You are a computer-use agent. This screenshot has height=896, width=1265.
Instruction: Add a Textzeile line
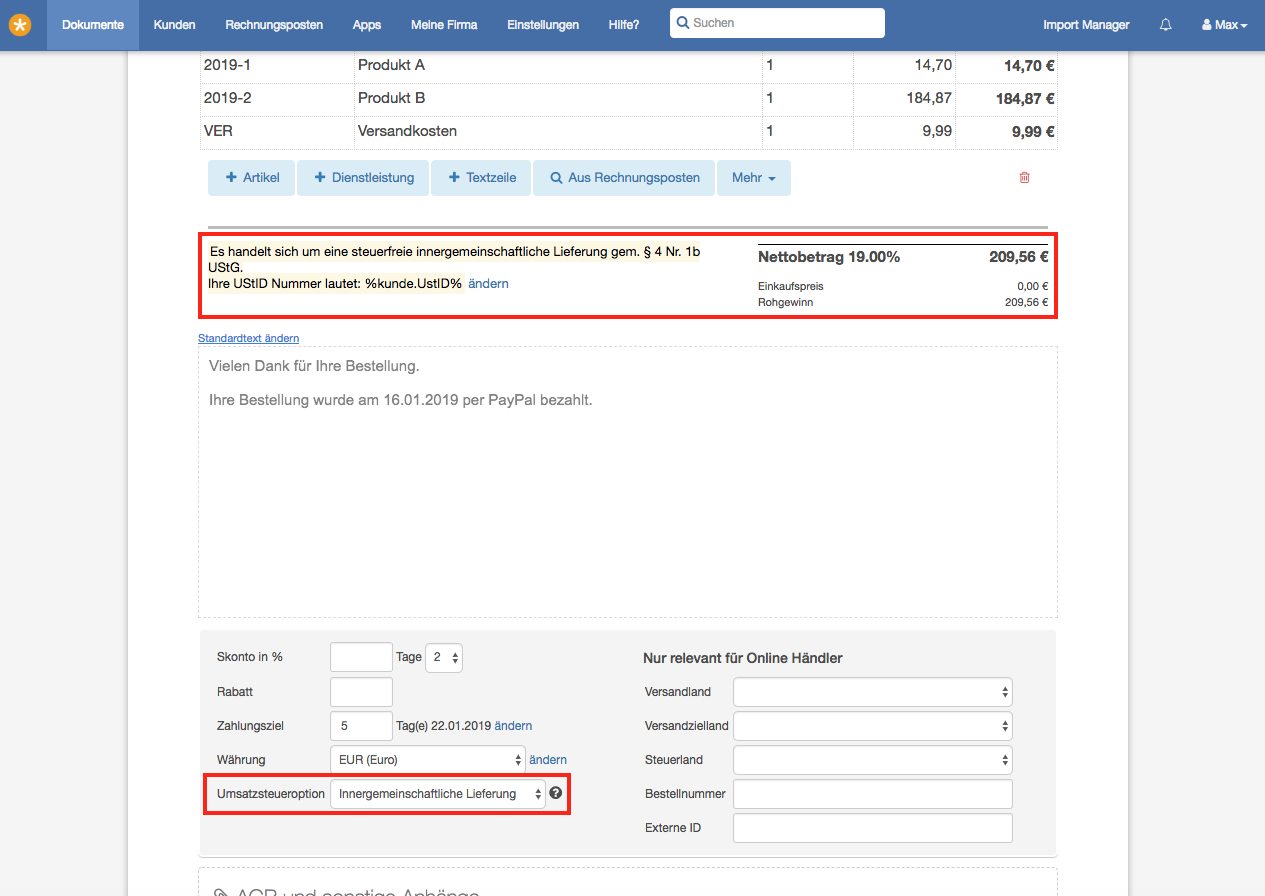tap(481, 178)
